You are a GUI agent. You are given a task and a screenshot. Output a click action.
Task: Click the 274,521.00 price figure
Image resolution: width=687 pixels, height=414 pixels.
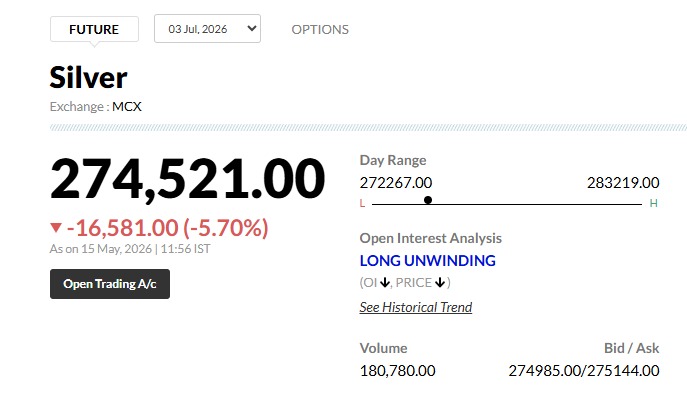click(188, 179)
